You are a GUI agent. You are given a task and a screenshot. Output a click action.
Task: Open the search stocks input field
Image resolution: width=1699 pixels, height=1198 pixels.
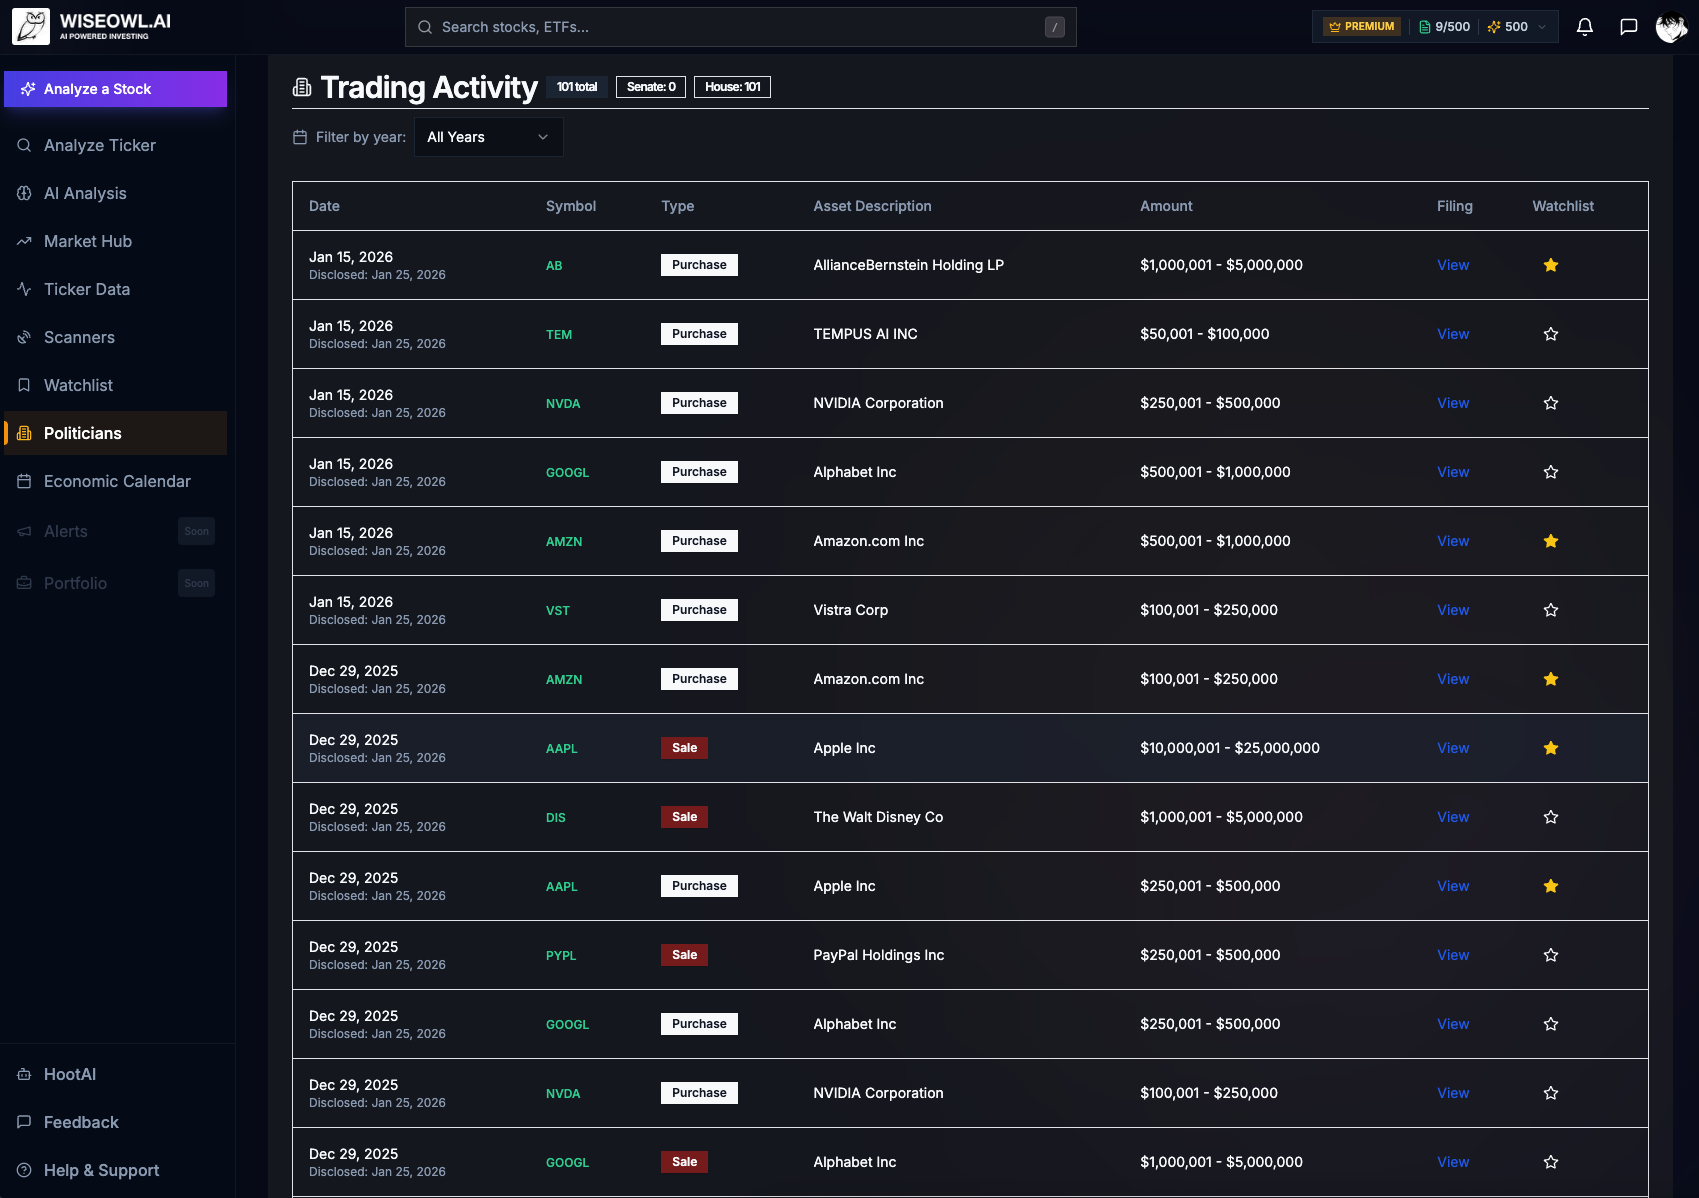pos(740,27)
